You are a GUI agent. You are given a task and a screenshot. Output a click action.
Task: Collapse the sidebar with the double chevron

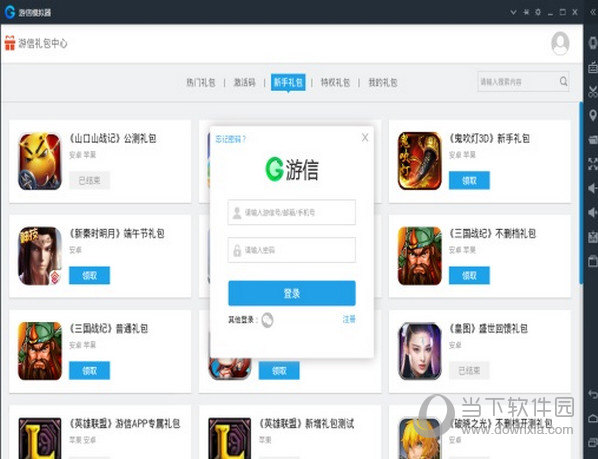point(593,13)
